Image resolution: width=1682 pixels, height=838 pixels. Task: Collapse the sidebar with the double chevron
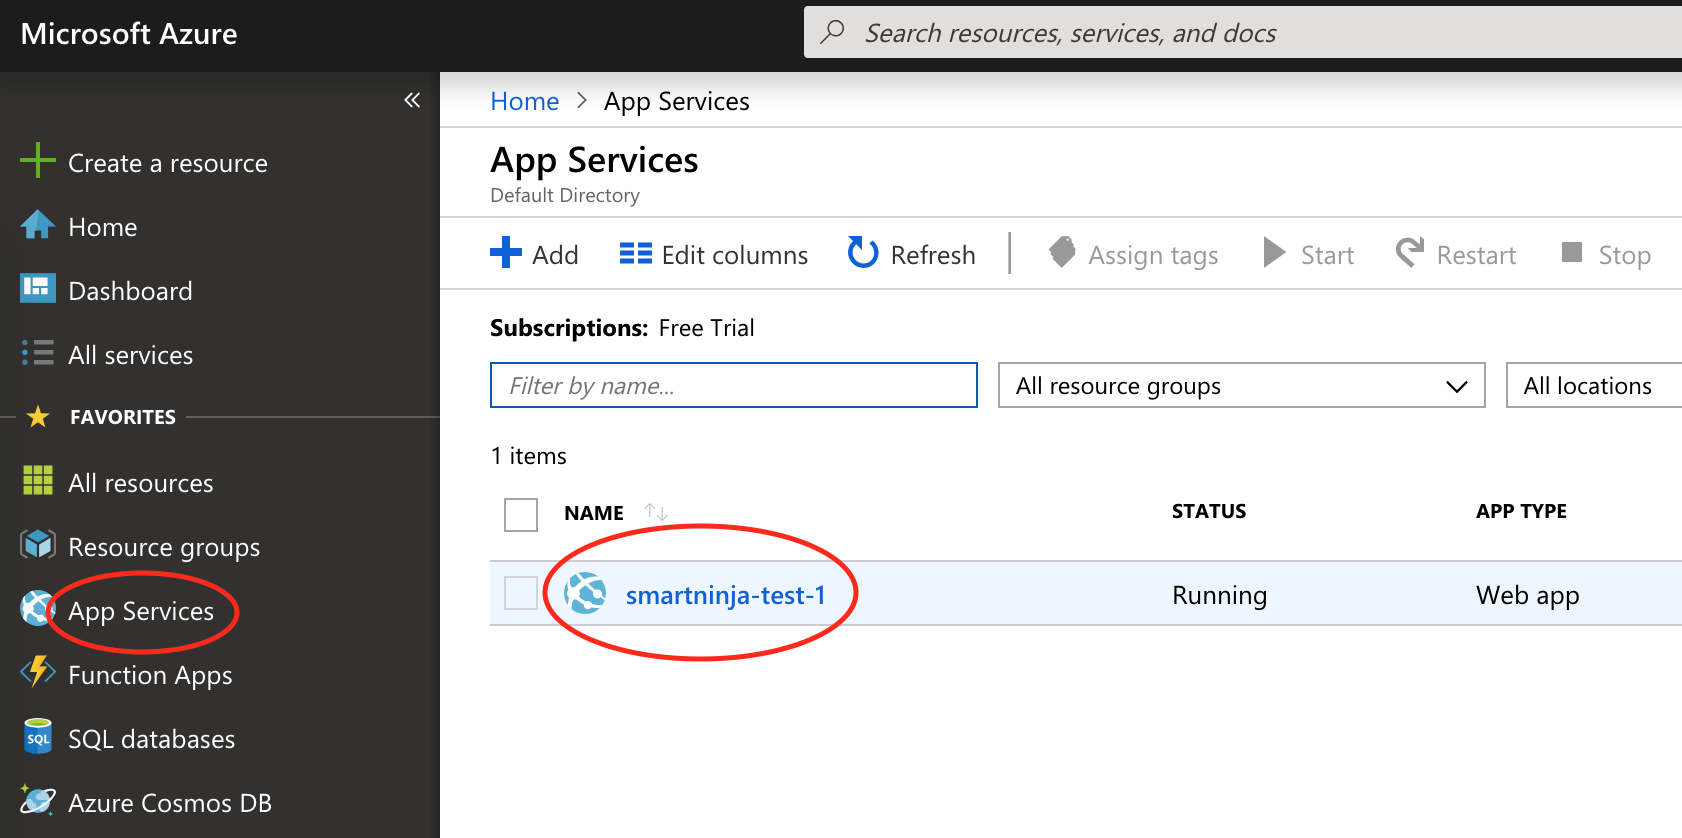[x=412, y=100]
